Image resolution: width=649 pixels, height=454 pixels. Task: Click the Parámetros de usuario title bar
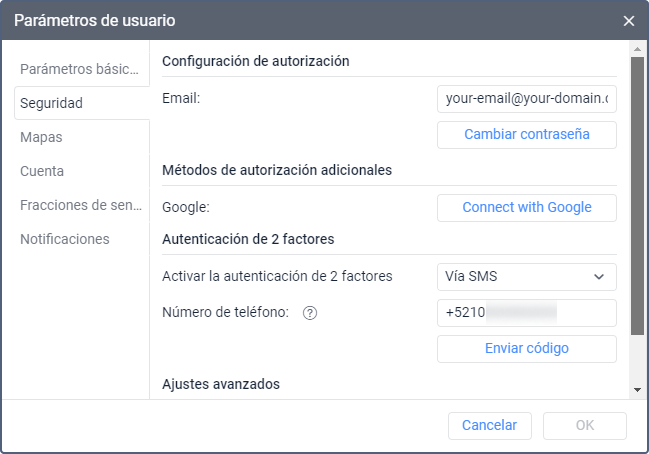300,21
